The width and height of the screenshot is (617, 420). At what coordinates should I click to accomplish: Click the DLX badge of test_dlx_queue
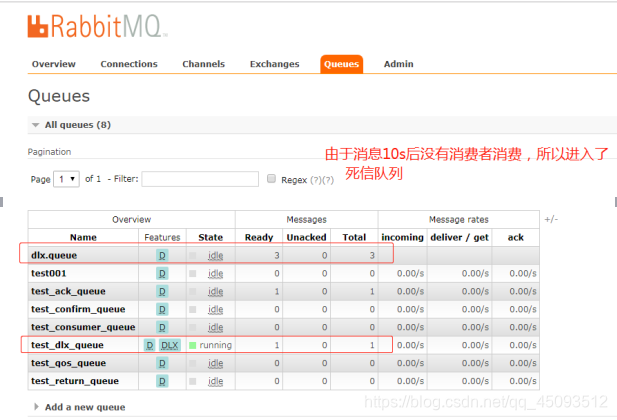[x=170, y=345]
